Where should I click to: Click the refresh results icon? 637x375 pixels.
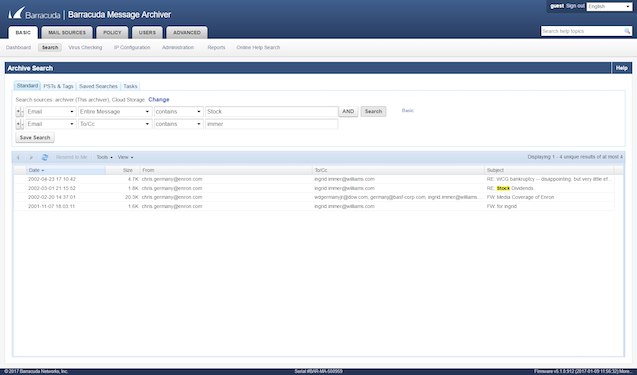[x=45, y=157]
